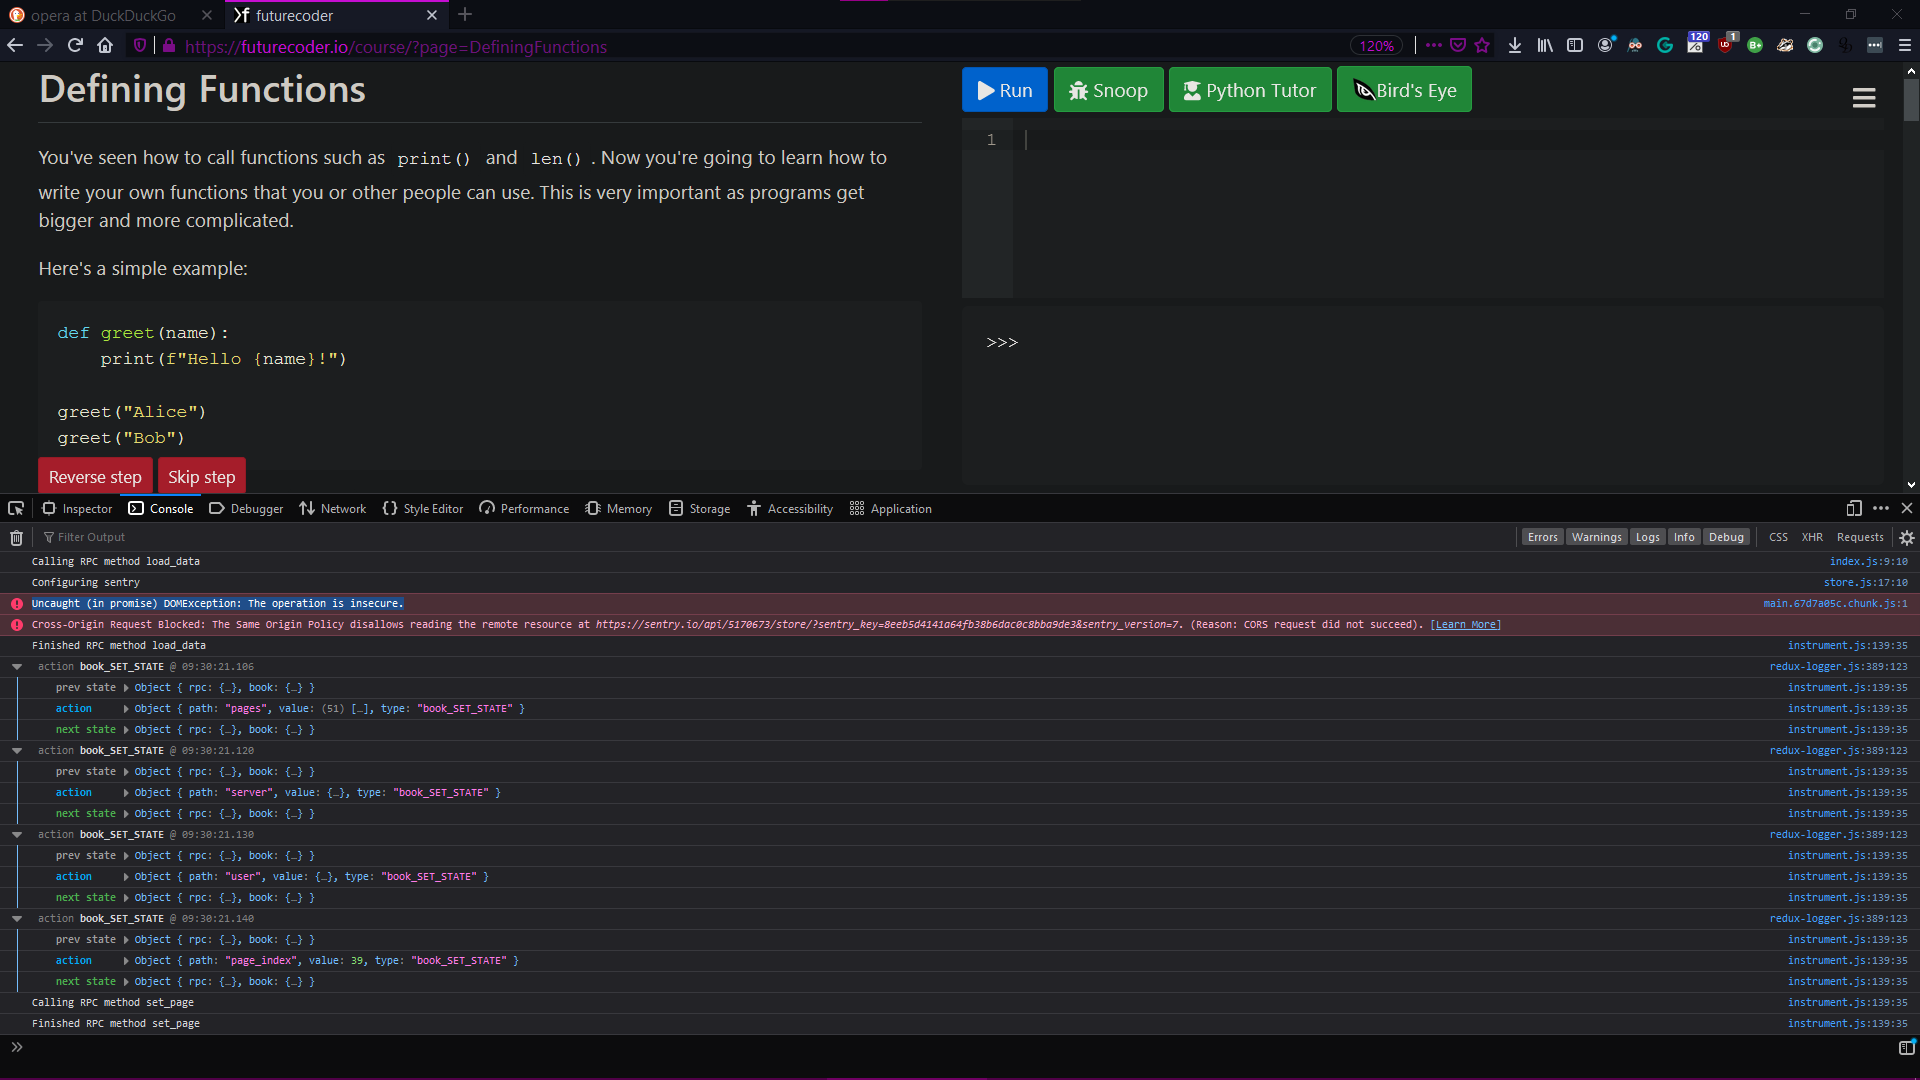Open the Downloads icon in the toolbar
The image size is (1920, 1080).
pos(1514,45)
